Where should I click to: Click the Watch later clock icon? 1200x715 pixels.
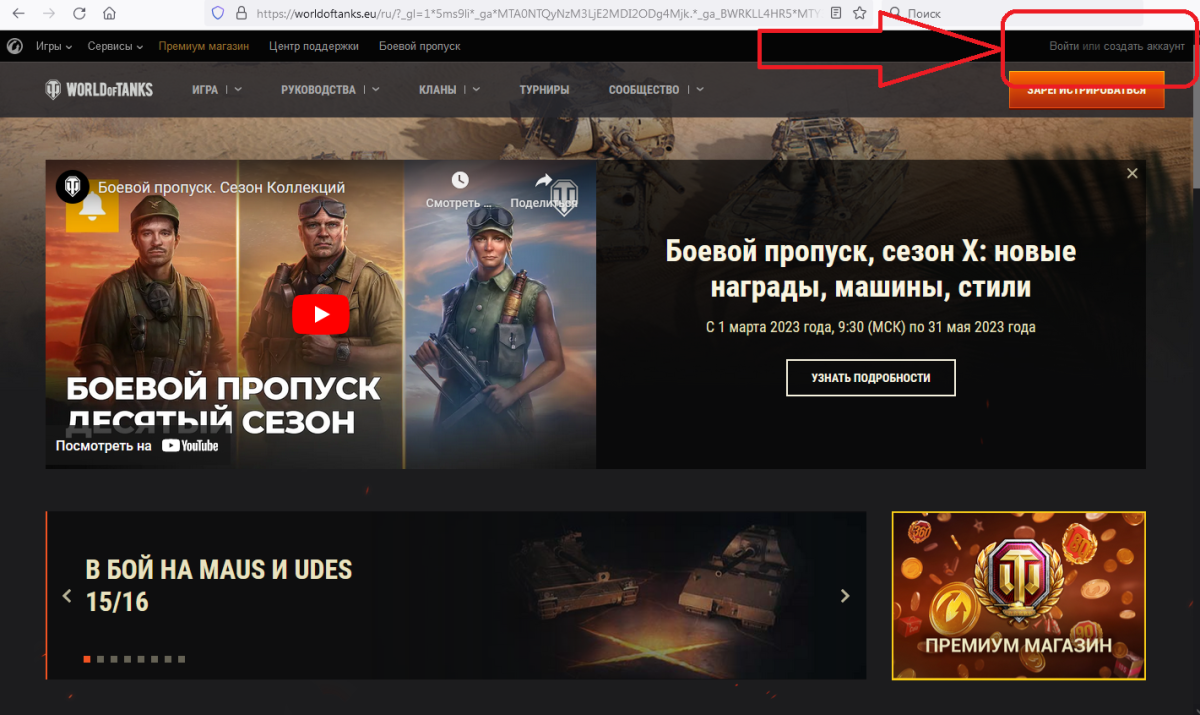tap(459, 180)
